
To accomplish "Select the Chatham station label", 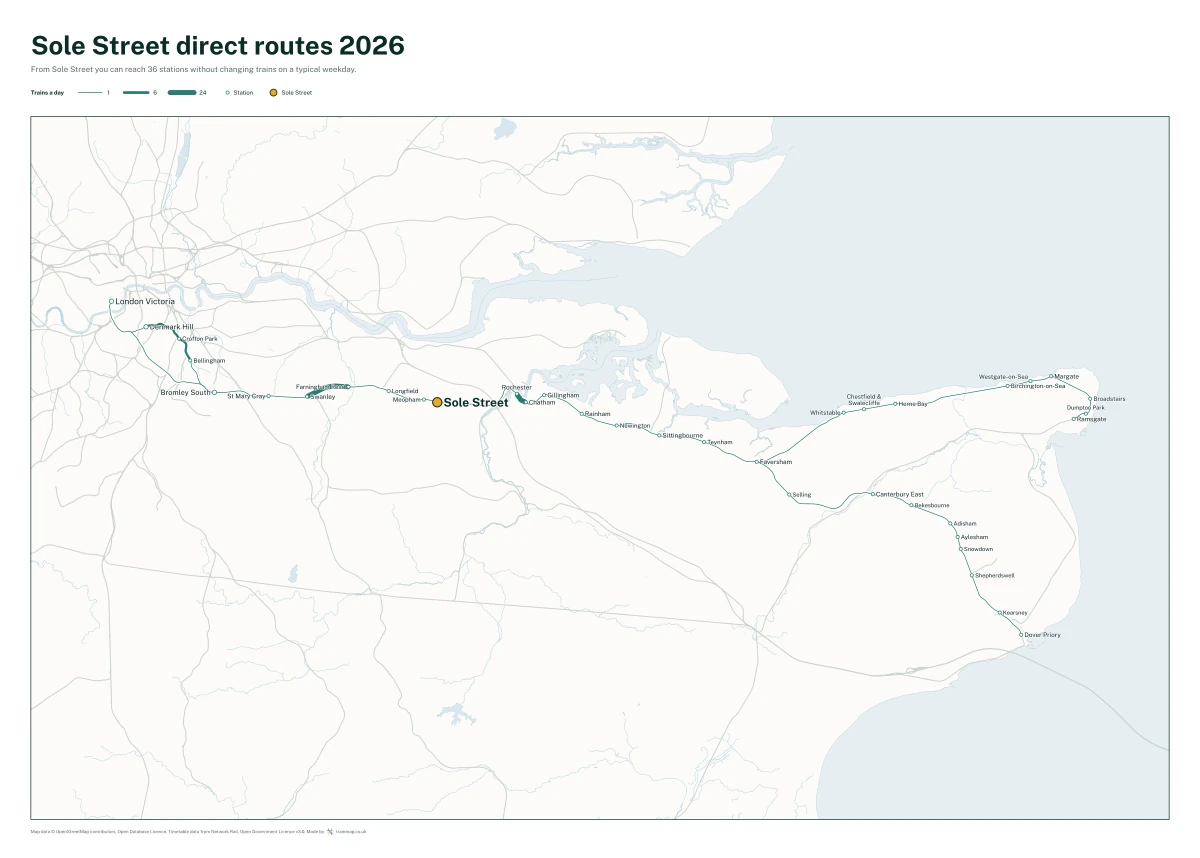I will click(541, 402).
